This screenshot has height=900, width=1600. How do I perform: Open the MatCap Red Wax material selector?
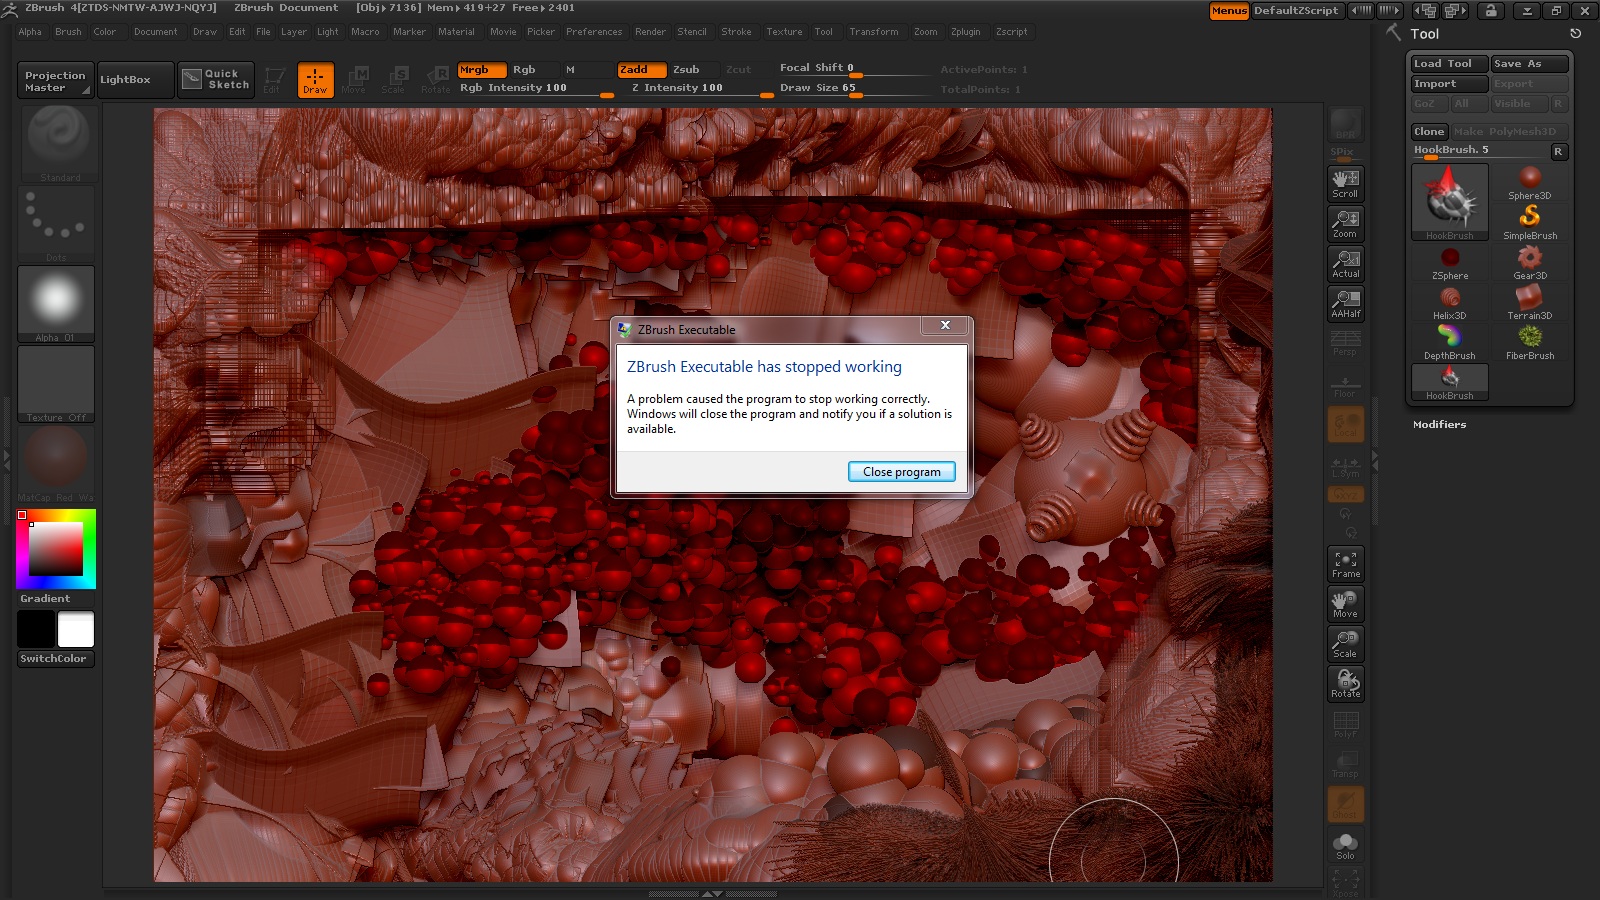(56, 464)
